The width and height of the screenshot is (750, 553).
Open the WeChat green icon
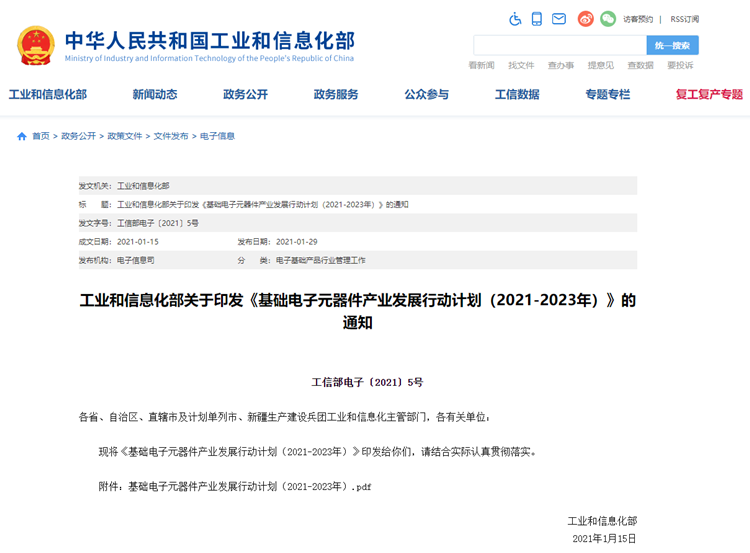(607, 19)
